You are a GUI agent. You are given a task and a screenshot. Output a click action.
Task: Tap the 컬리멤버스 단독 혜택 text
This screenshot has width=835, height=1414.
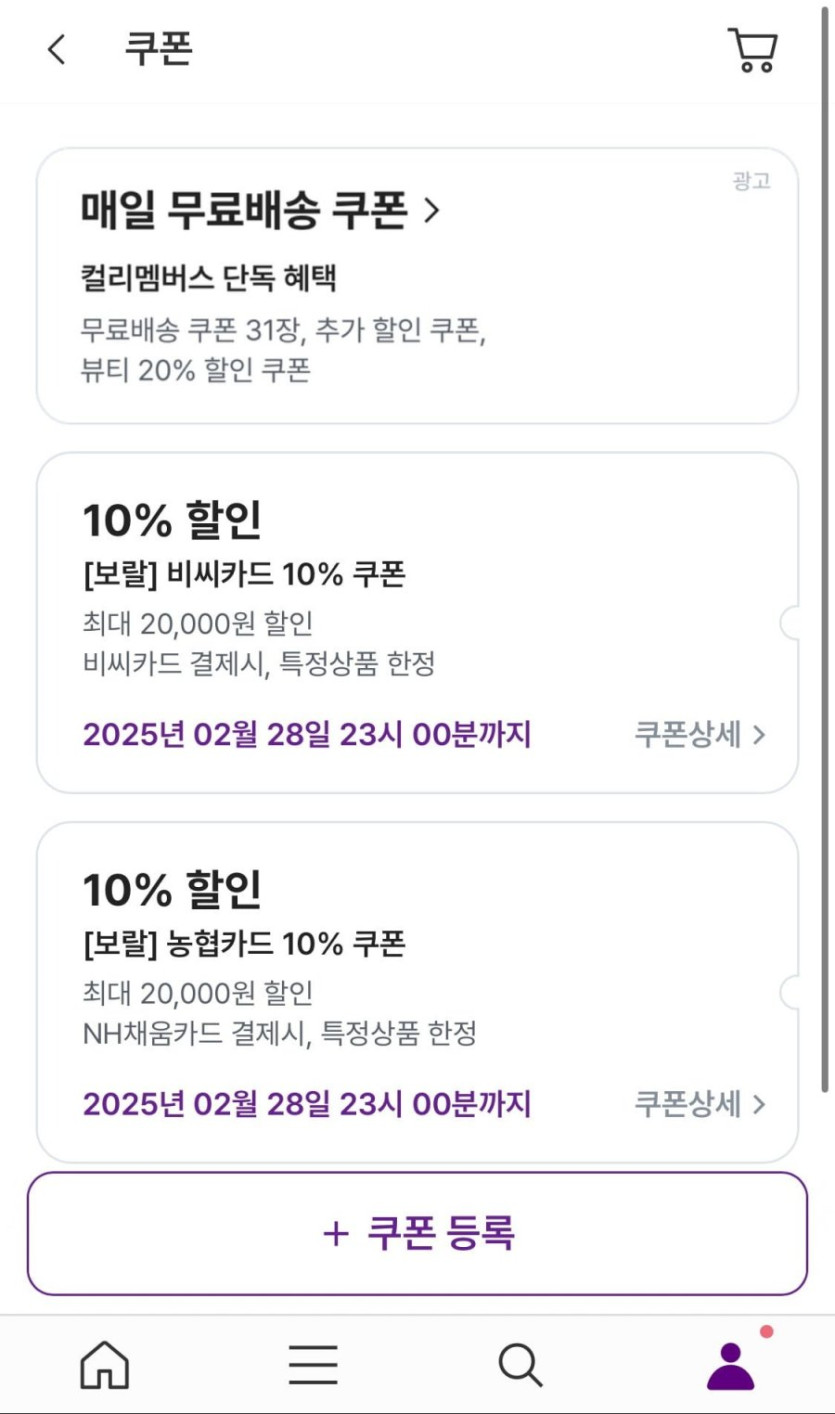[208, 277]
